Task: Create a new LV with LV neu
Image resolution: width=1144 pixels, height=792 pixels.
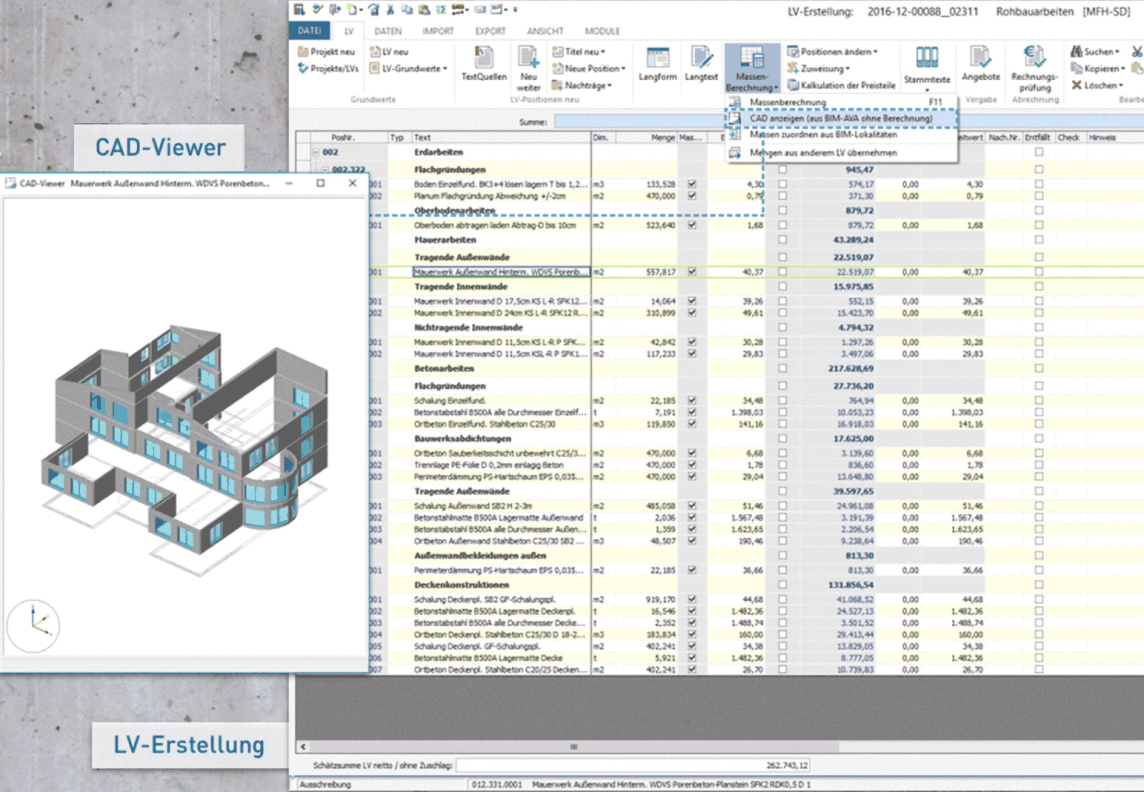Action: coord(389,52)
